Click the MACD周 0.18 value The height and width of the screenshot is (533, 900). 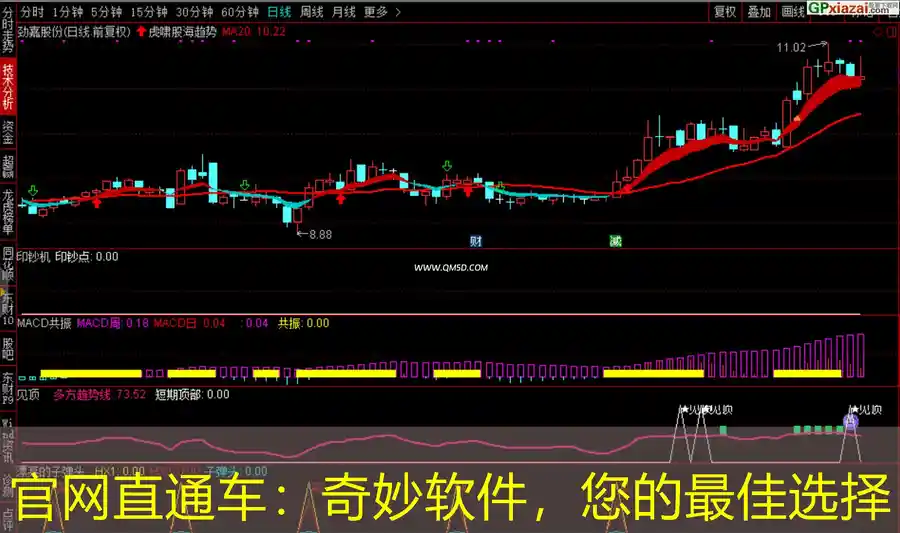point(112,323)
